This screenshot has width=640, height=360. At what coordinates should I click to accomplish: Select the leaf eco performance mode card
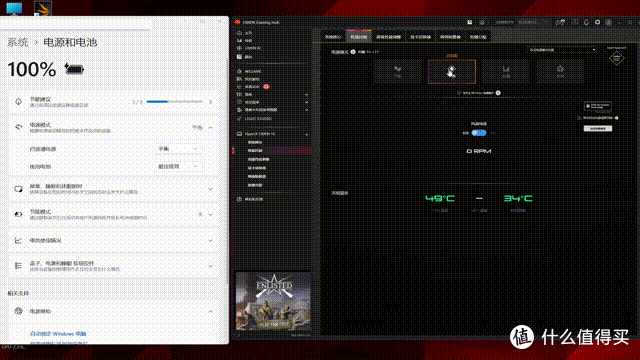tap(397, 71)
